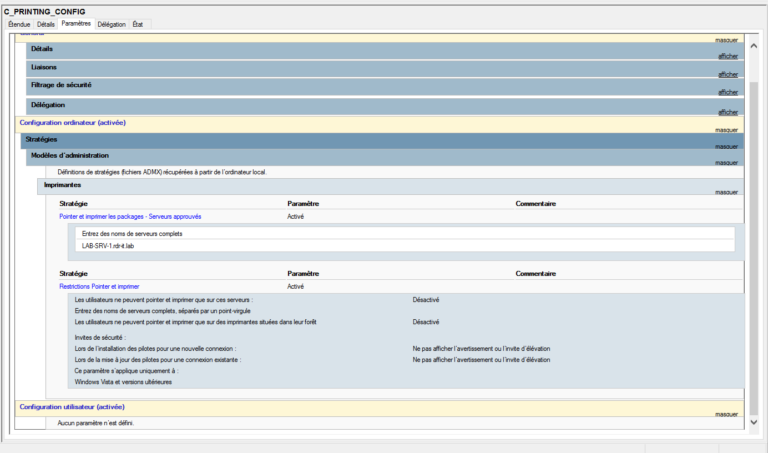Click Activé value of Serveurs approuvés policy

coord(295,216)
